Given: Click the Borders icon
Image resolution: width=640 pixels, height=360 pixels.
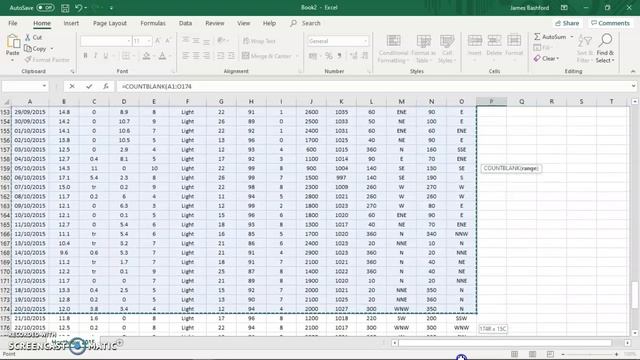Looking at the screenshot, I should point(126,56).
